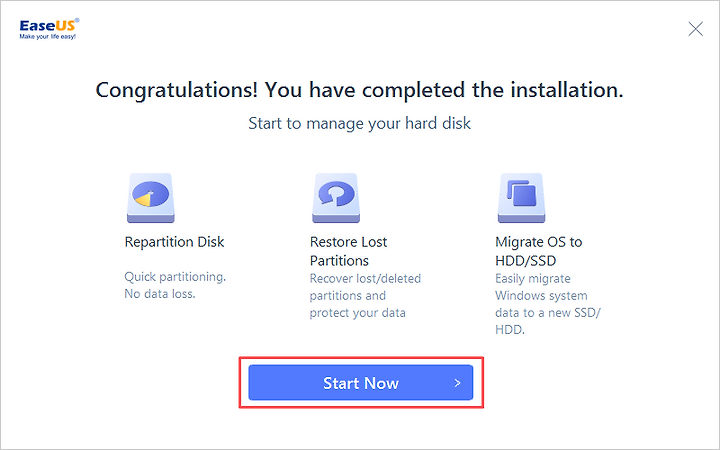Image resolution: width=720 pixels, height=450 pixels.
Task: Click the yellow pie slice on disk icon
Action: [x=143, y=199]
